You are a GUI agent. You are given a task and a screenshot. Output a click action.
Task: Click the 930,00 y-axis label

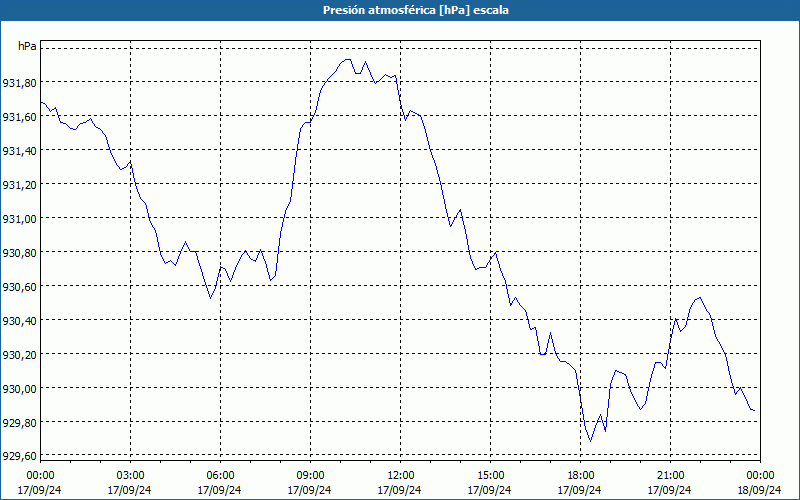point(19,389)
